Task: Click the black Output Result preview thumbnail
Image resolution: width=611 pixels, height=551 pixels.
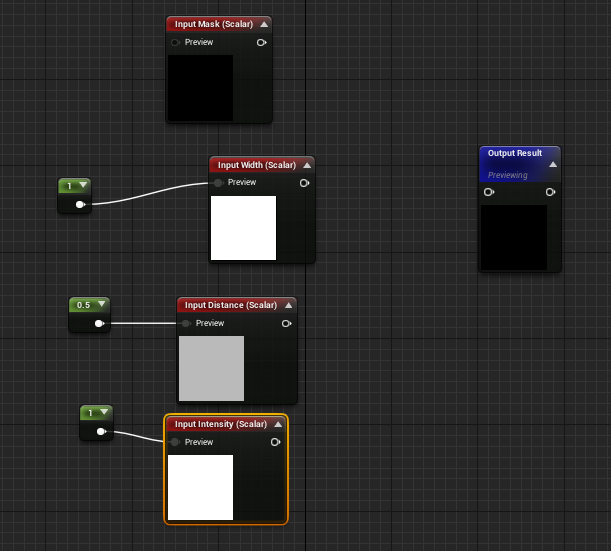Action: coord(514,237)
